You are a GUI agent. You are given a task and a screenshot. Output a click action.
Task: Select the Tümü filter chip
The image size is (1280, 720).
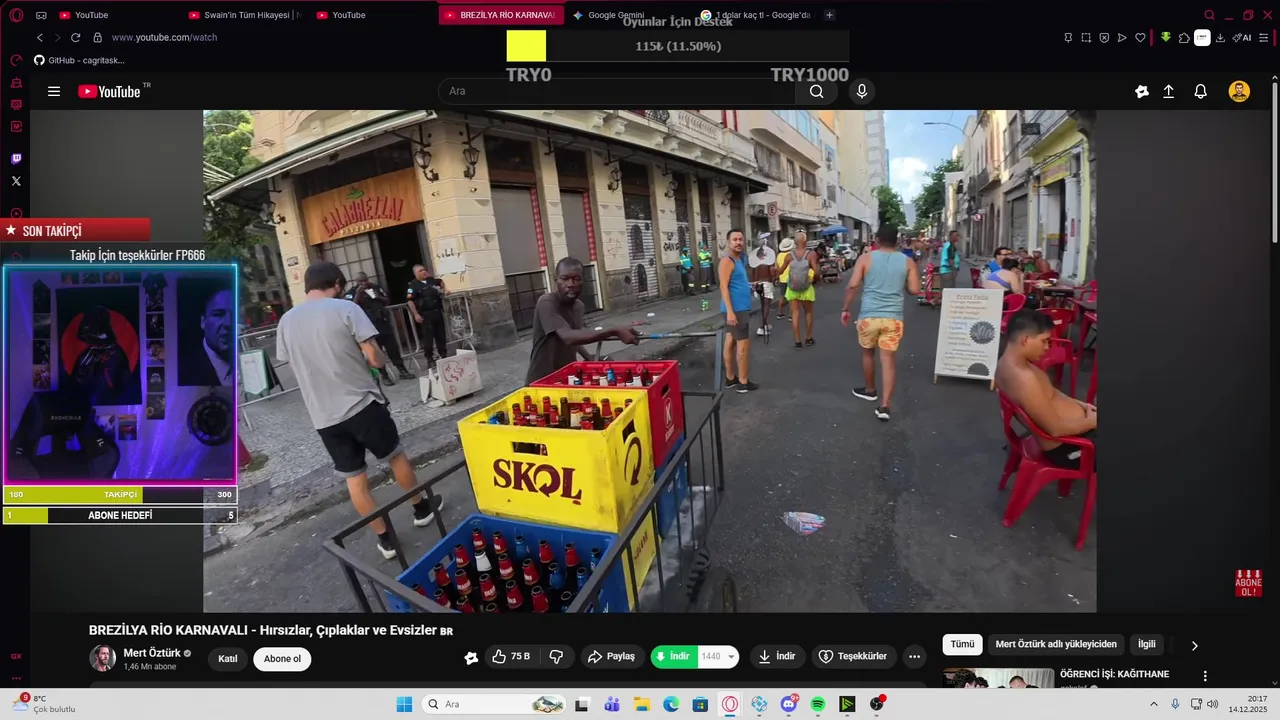(x=962, y=644)
